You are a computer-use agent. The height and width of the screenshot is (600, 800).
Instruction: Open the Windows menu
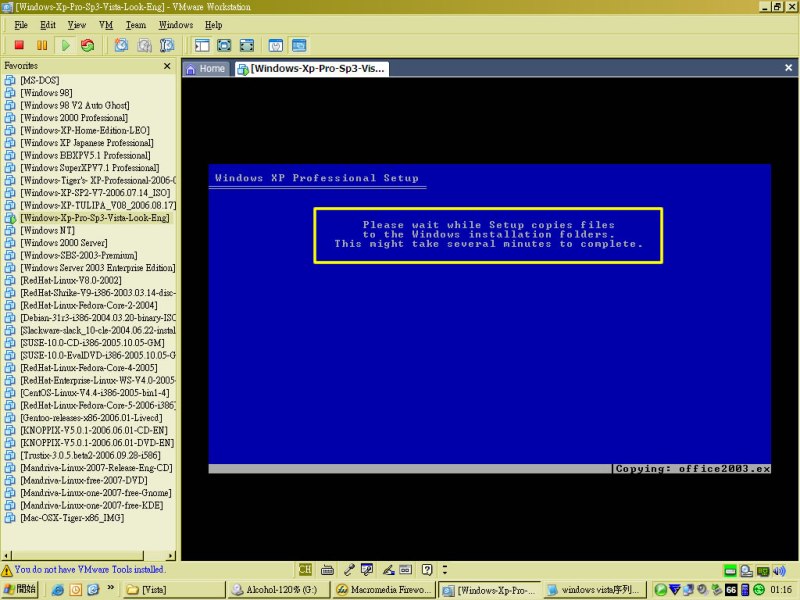(x=176, y=25)
